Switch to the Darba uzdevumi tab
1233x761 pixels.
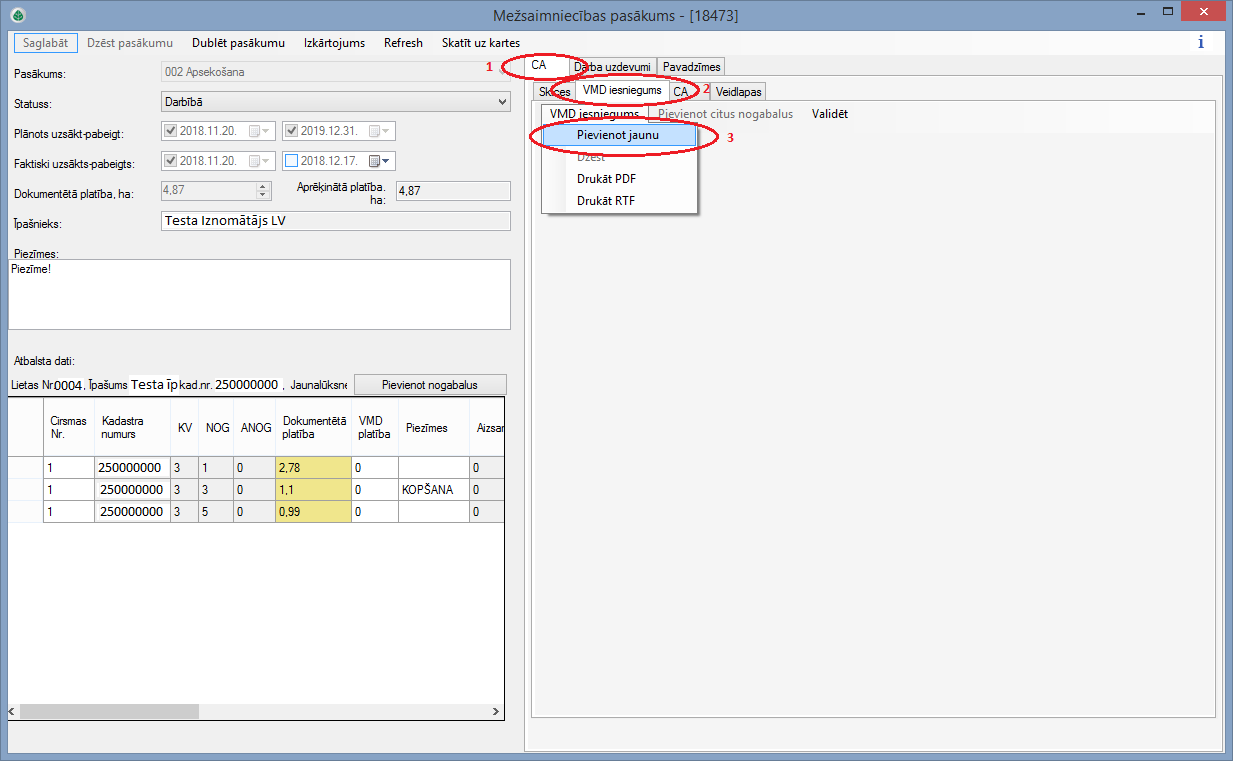pos(612,67)
